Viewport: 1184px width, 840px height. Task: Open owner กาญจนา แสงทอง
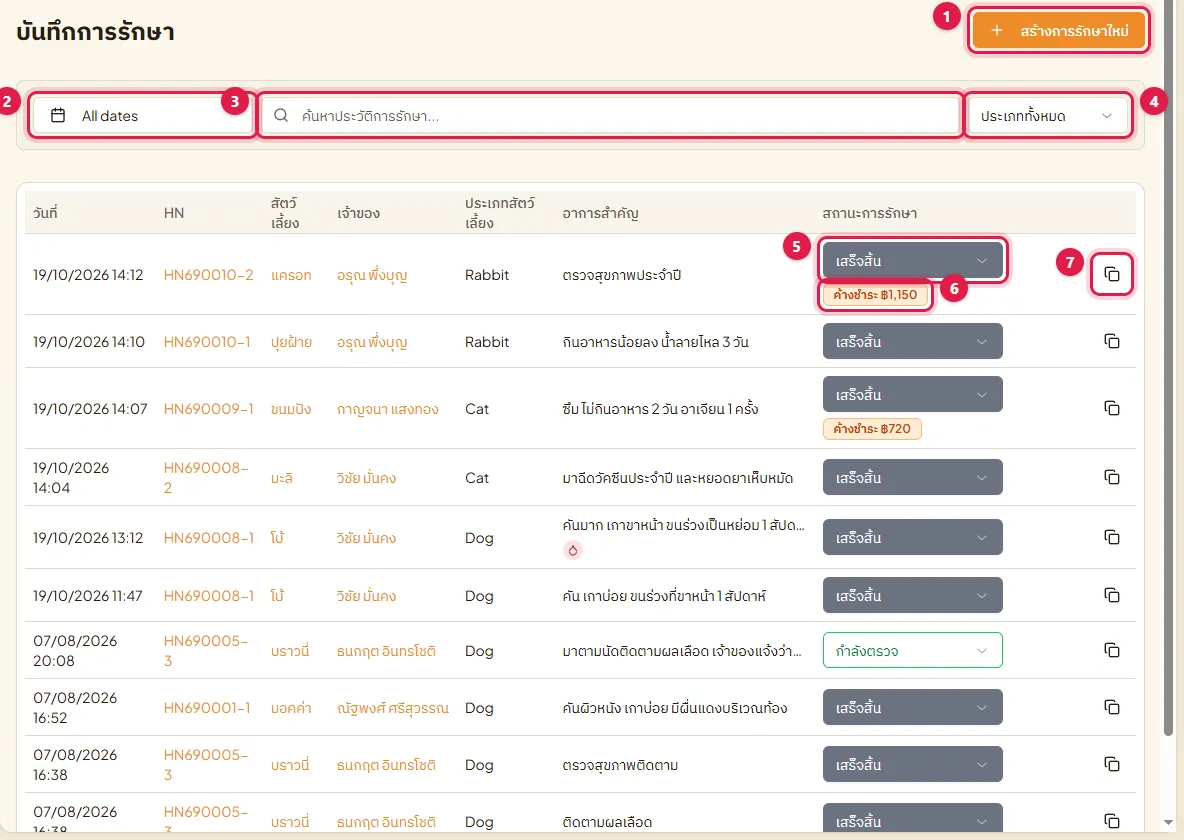[387, 409]
